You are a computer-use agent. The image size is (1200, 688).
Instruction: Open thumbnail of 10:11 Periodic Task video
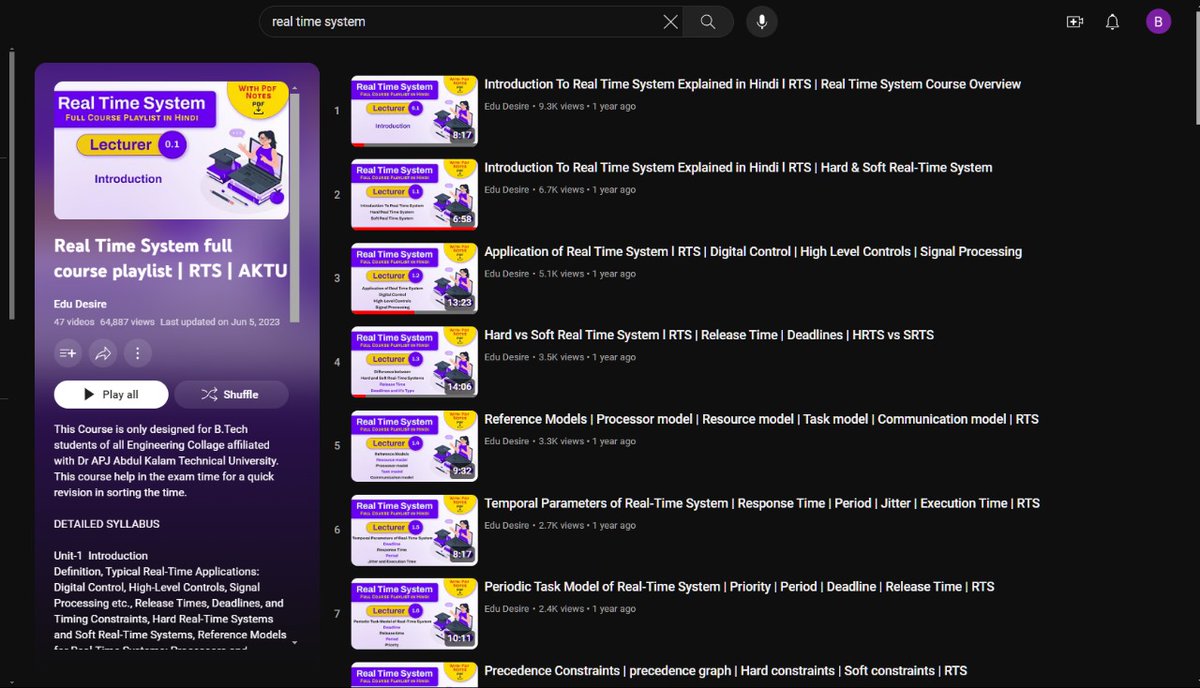point(414,613)
